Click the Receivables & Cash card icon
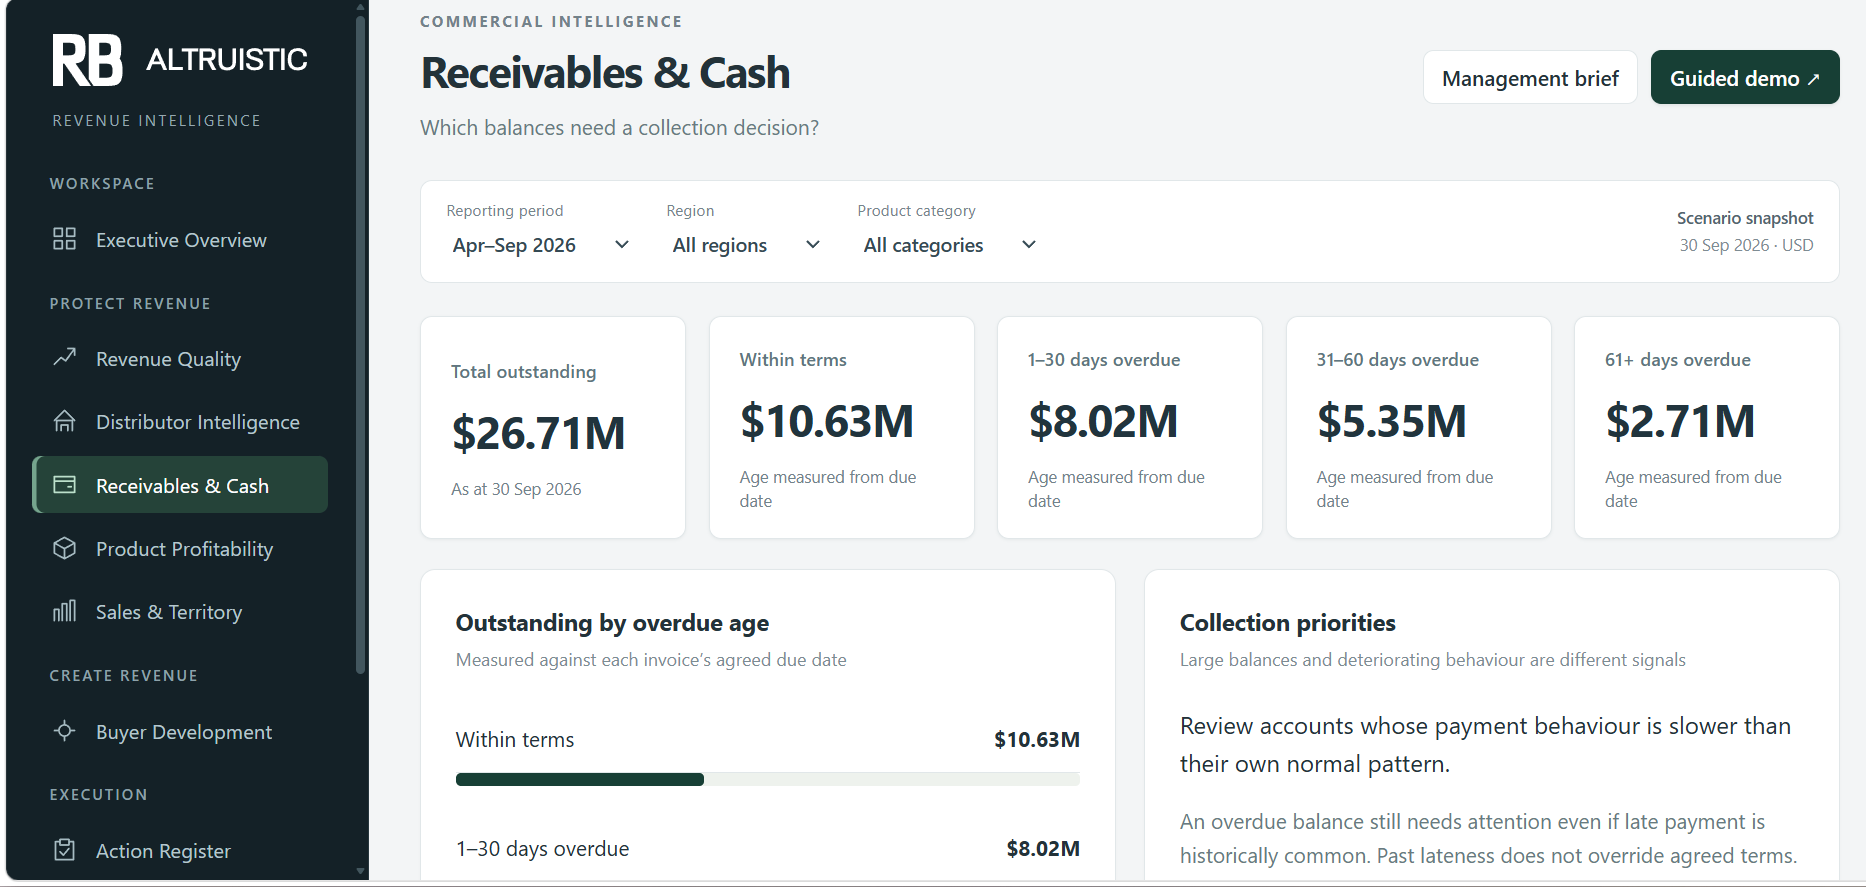Screen dimensions: 1866x887 [x=65, y=485]
